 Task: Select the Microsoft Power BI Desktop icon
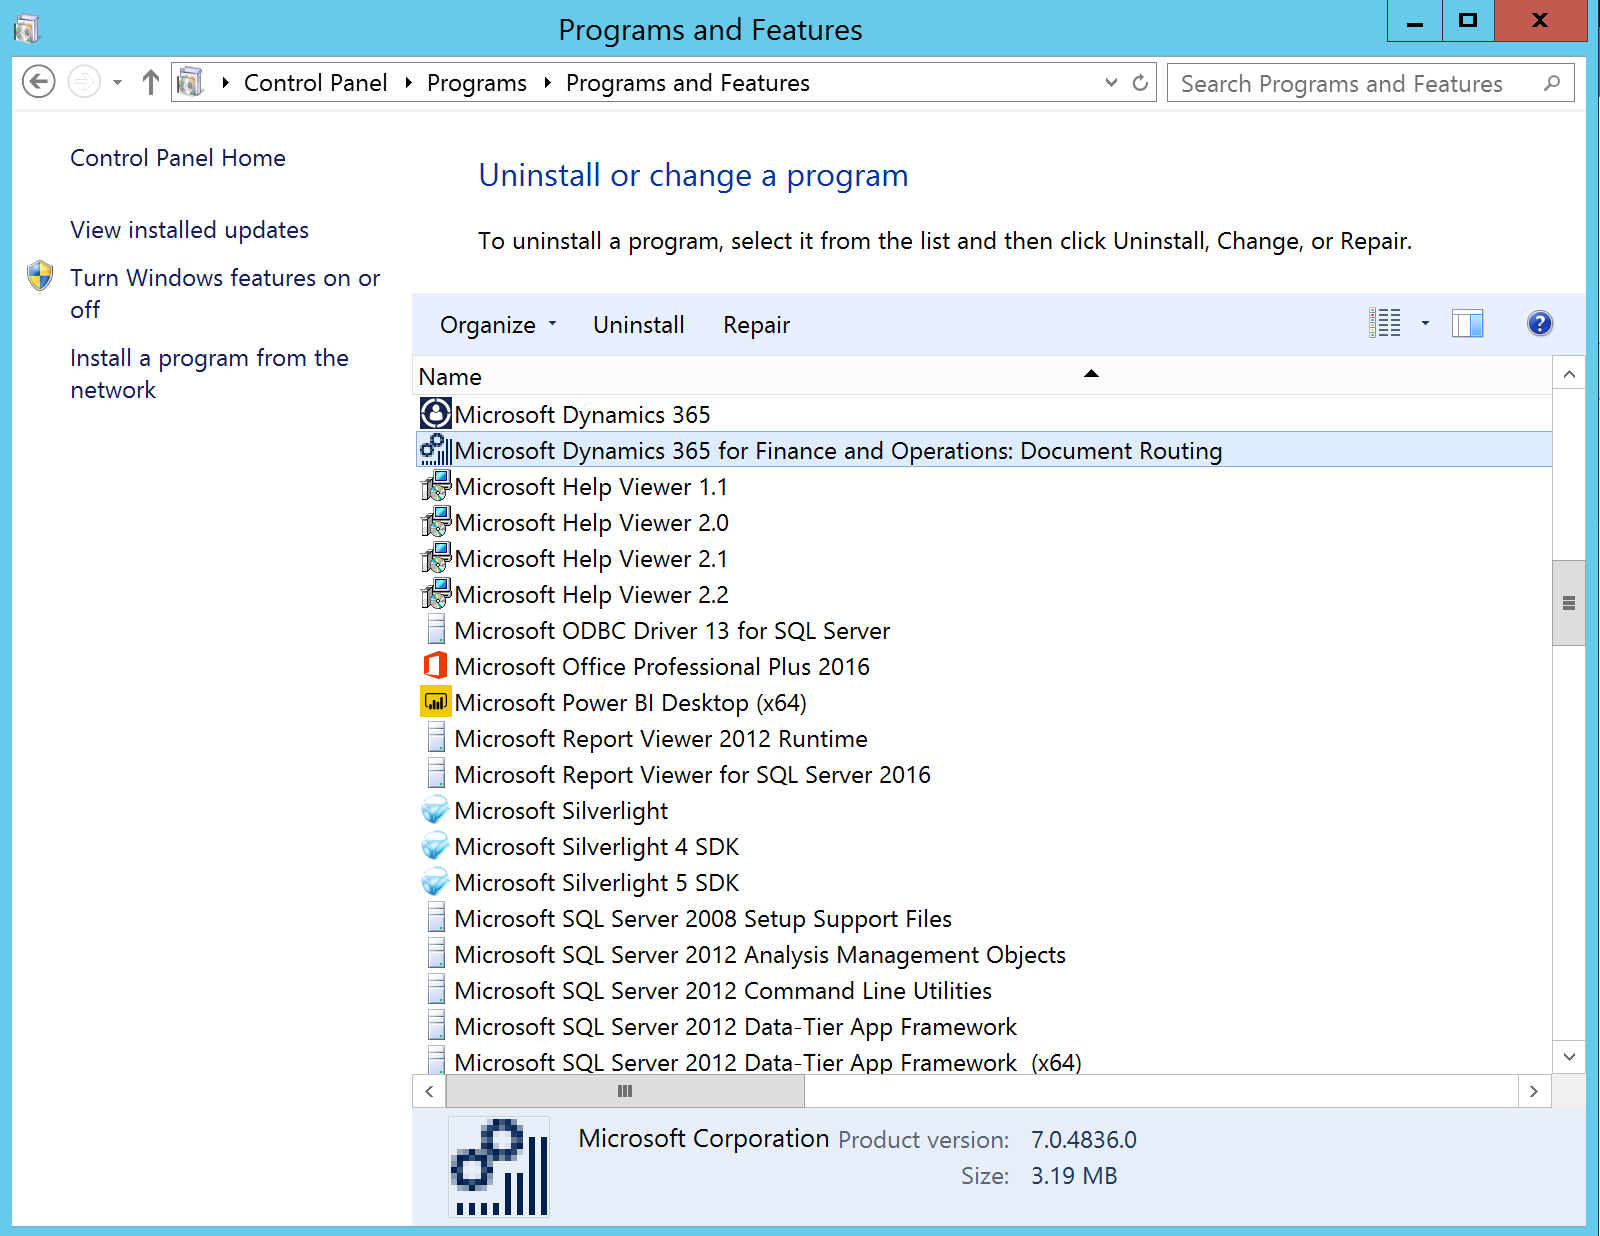(435, 701)
